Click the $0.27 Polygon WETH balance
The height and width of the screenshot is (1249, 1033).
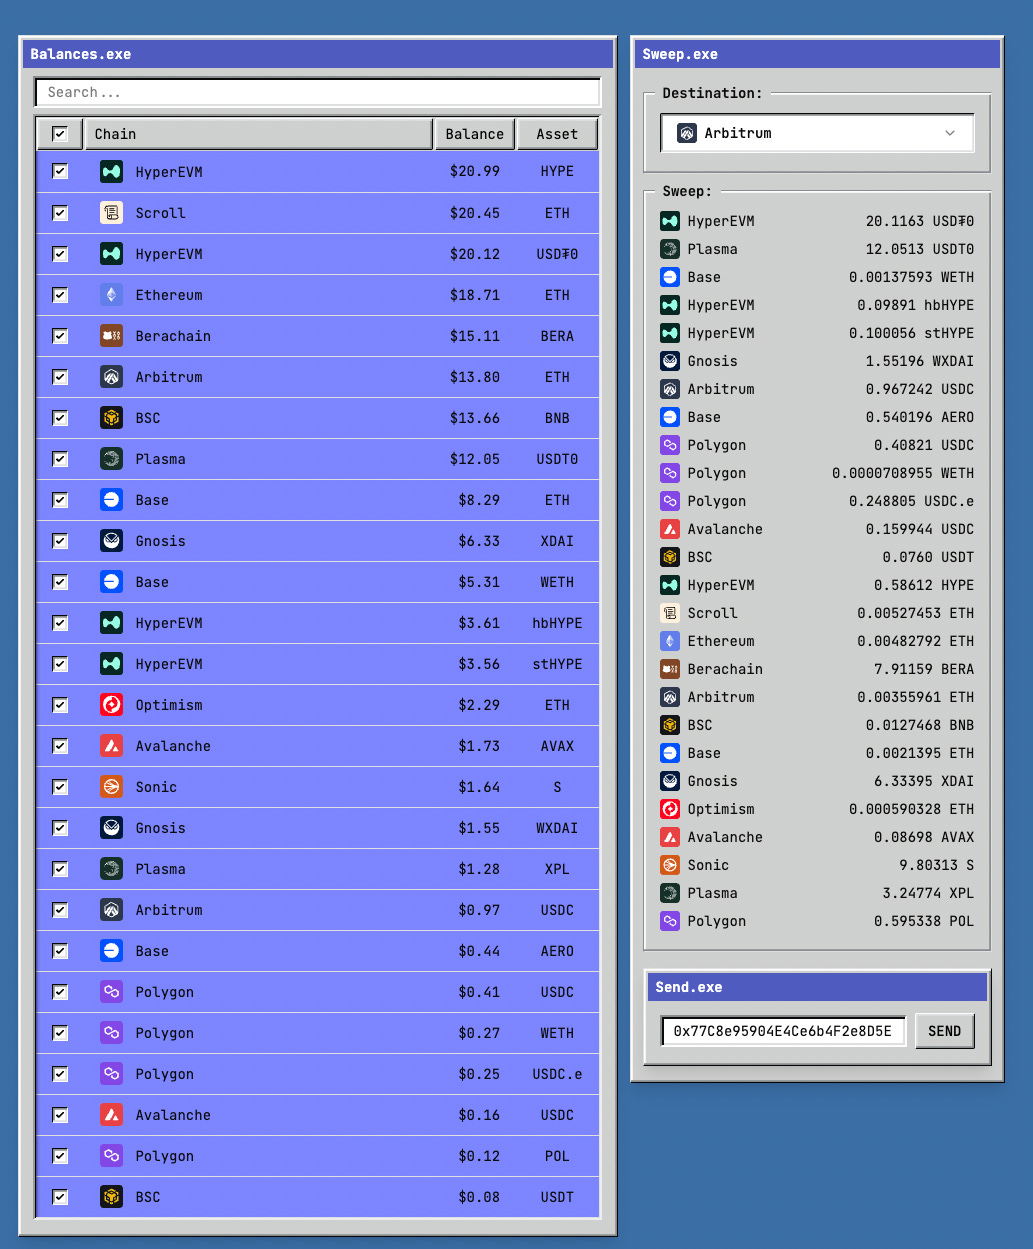[x=479, y=1032]
